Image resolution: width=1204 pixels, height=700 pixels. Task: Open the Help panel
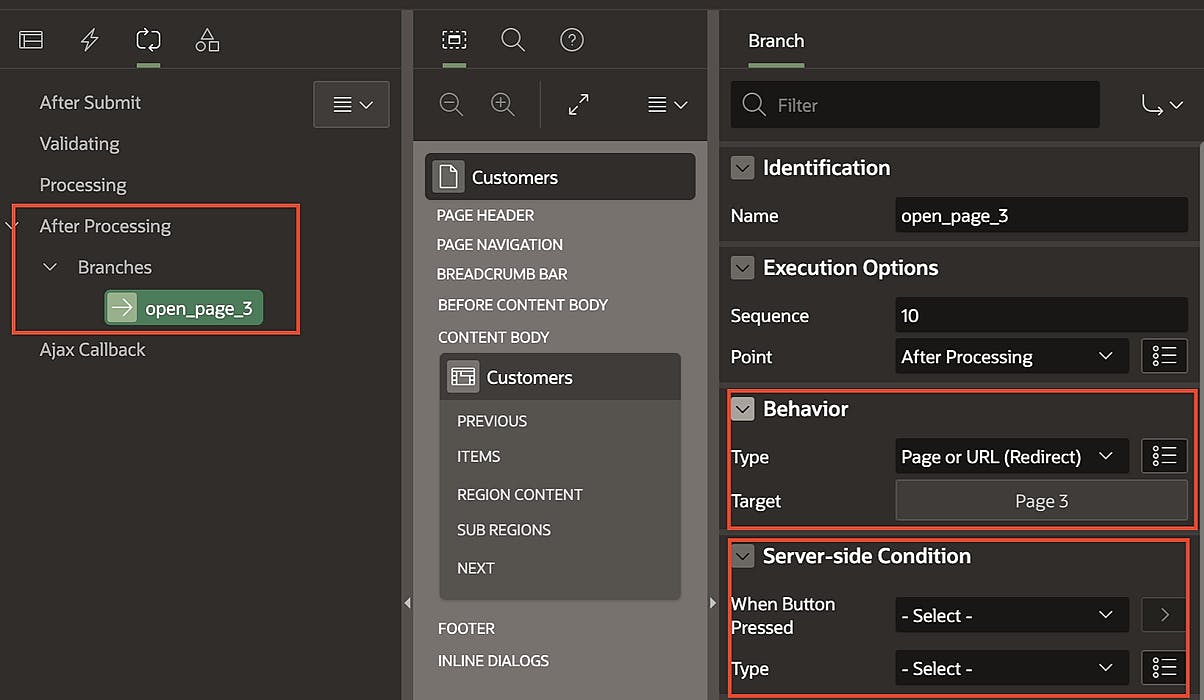click(x=571, y=40)
